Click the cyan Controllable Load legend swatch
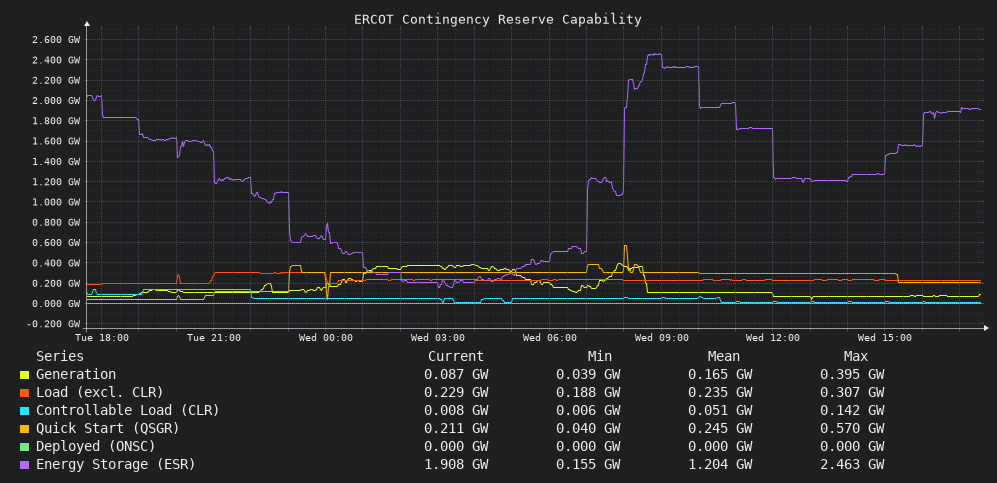 click(24, 411)
